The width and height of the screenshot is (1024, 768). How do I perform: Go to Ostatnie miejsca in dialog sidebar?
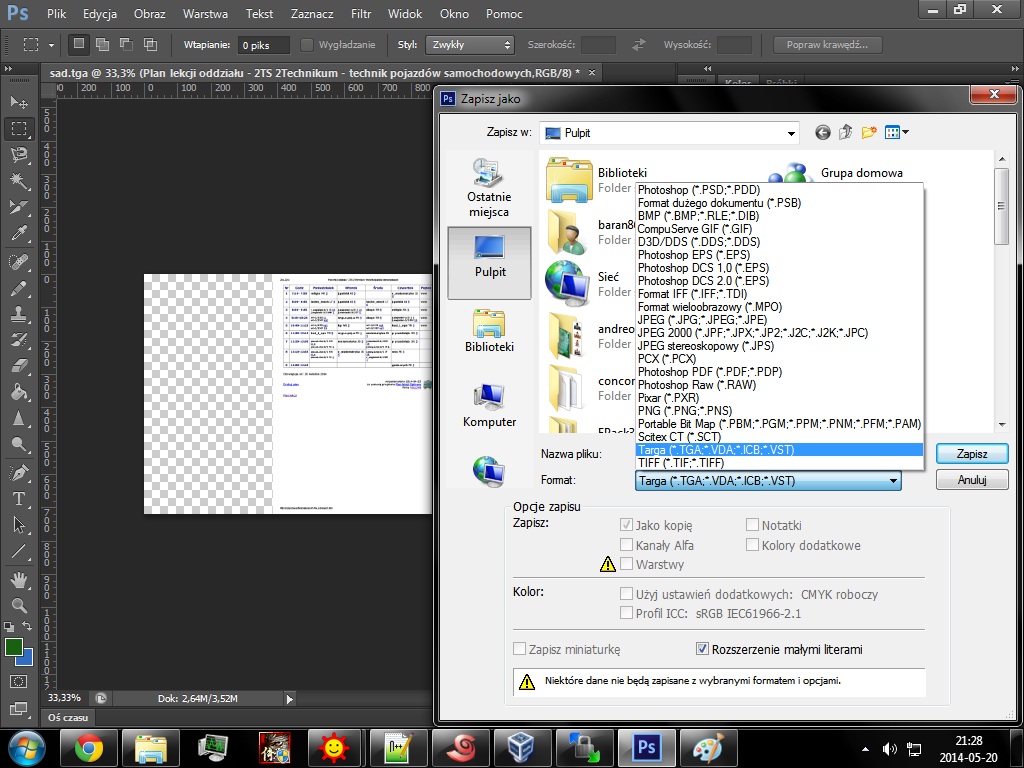point(489,187)
